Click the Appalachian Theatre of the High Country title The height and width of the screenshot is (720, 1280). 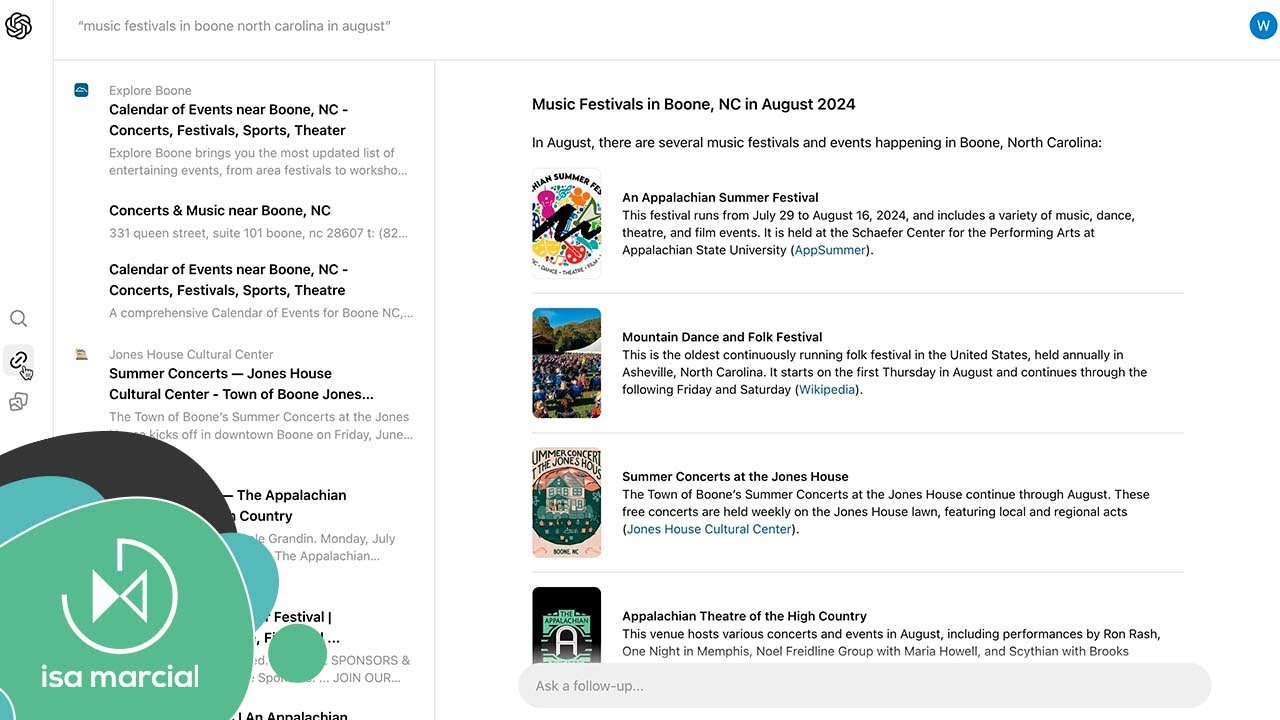(x=744, y=616)
